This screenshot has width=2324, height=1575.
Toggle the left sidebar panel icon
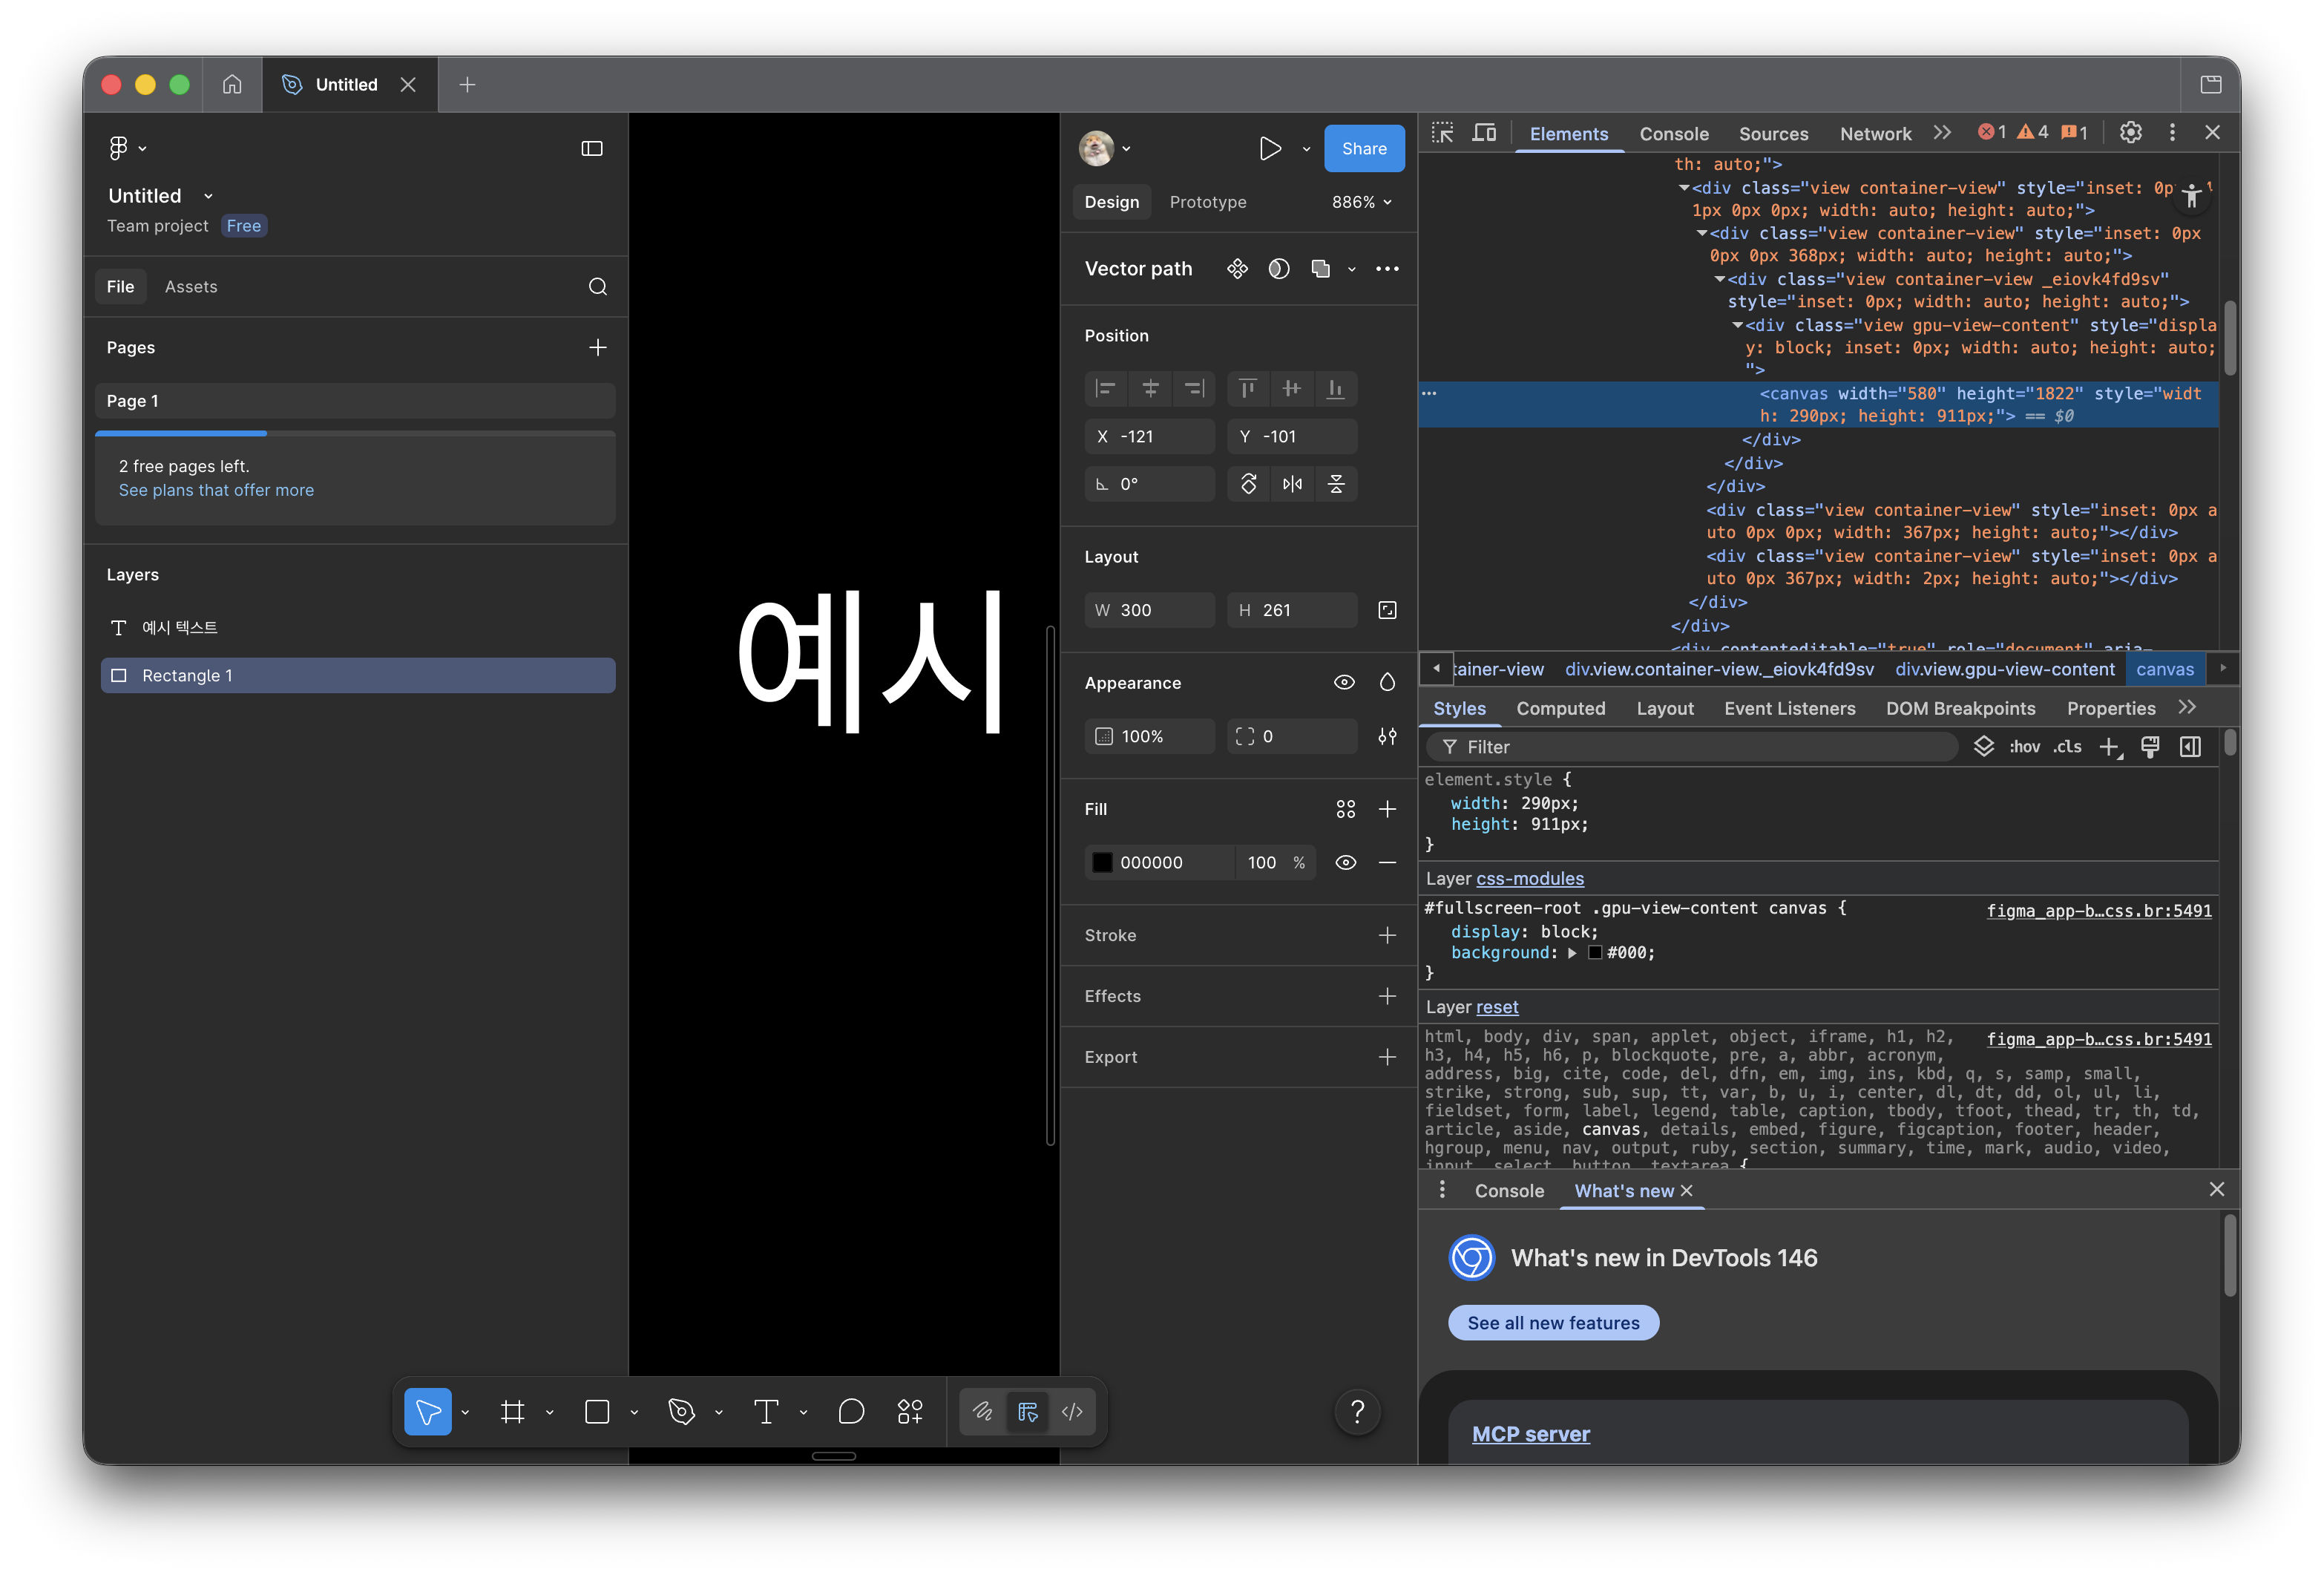[592, 148]
